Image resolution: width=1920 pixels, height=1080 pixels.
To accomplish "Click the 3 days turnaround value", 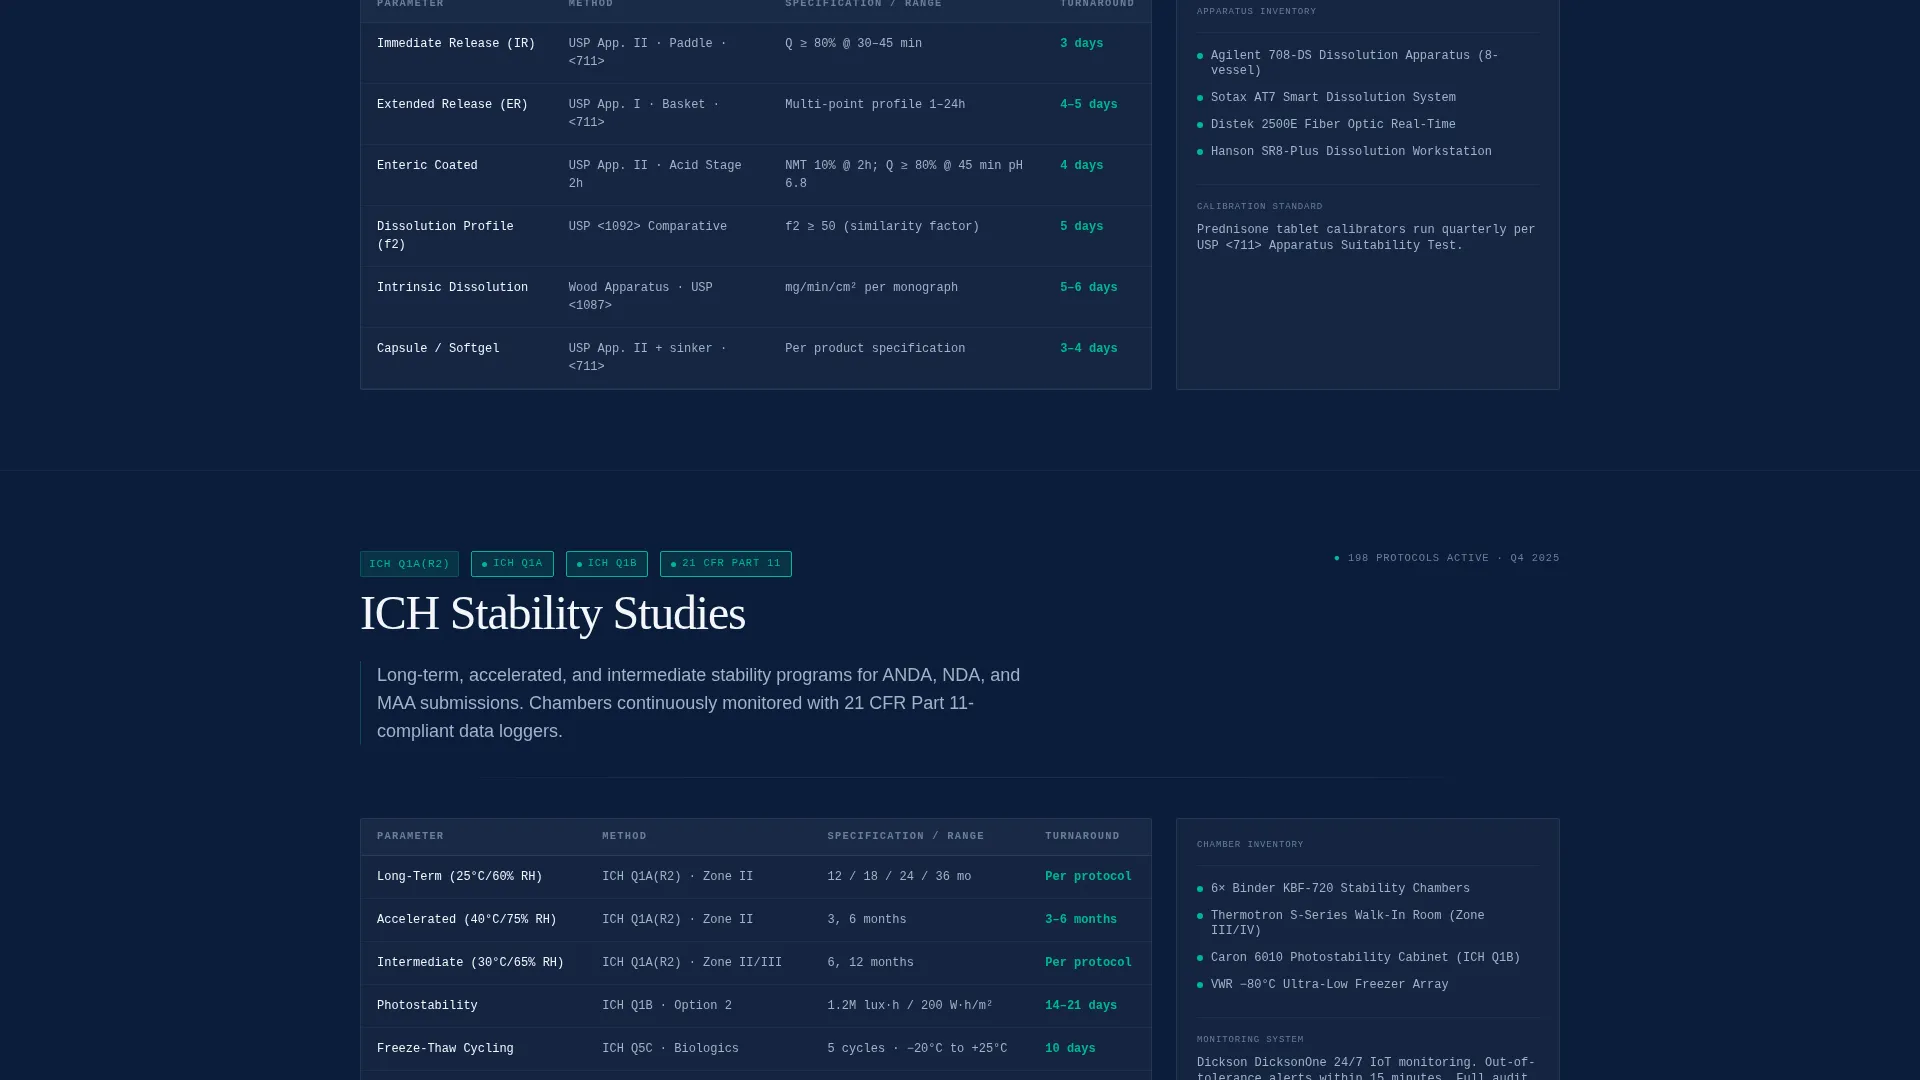I will [x=1081, y=44].
